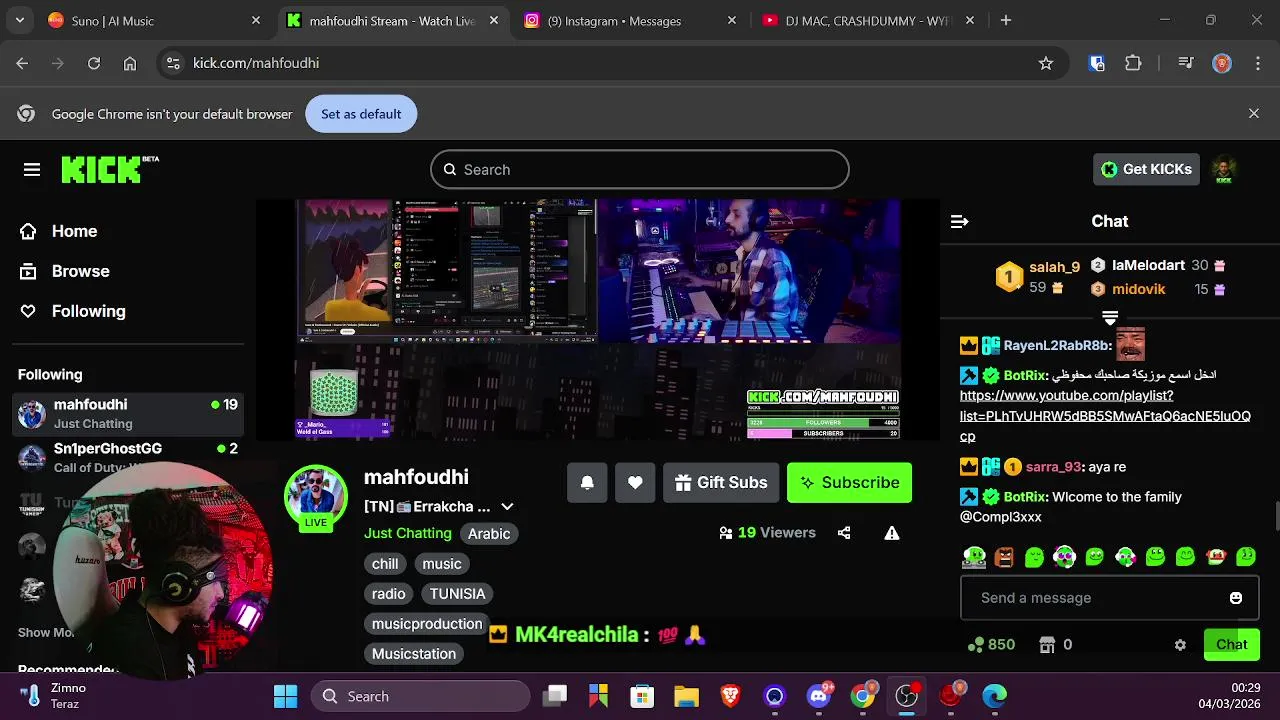Open the Kick hamburger sidebar menu
The width and height of the screenshot is (1280, 720).
click(32, 170)
